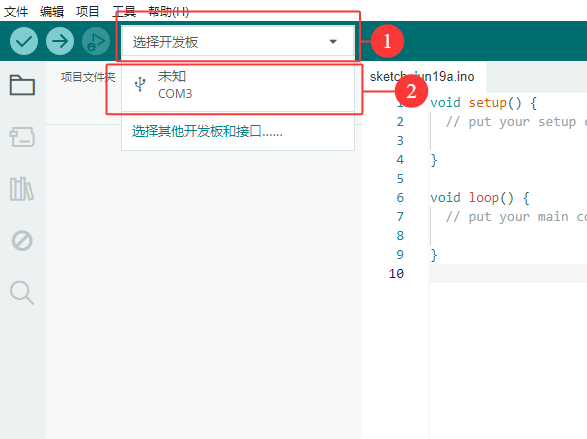Switch to the sketch_jun19a.ino tab
Screen dimensions: 587x439
422,77
